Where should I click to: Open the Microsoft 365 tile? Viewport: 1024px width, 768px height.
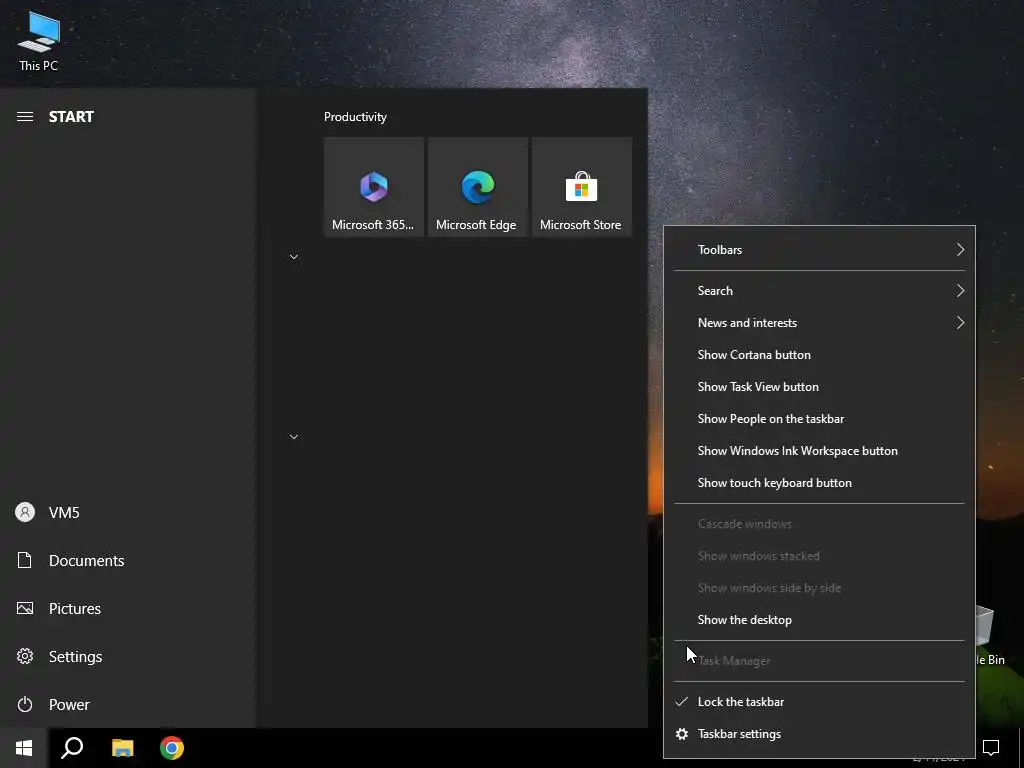click(x=374, y=187)
